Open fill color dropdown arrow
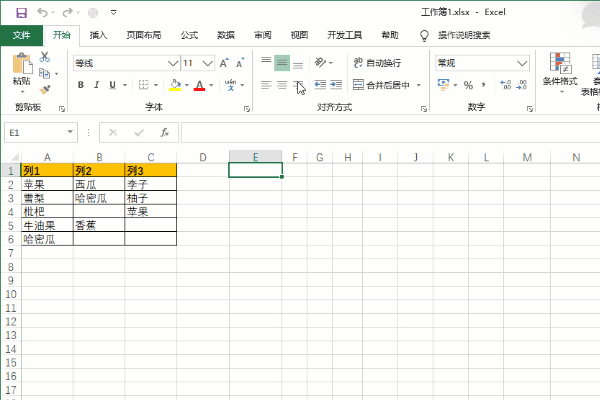Image resolution: width=600 pixels, height=400 pixels. coord(187,85)
